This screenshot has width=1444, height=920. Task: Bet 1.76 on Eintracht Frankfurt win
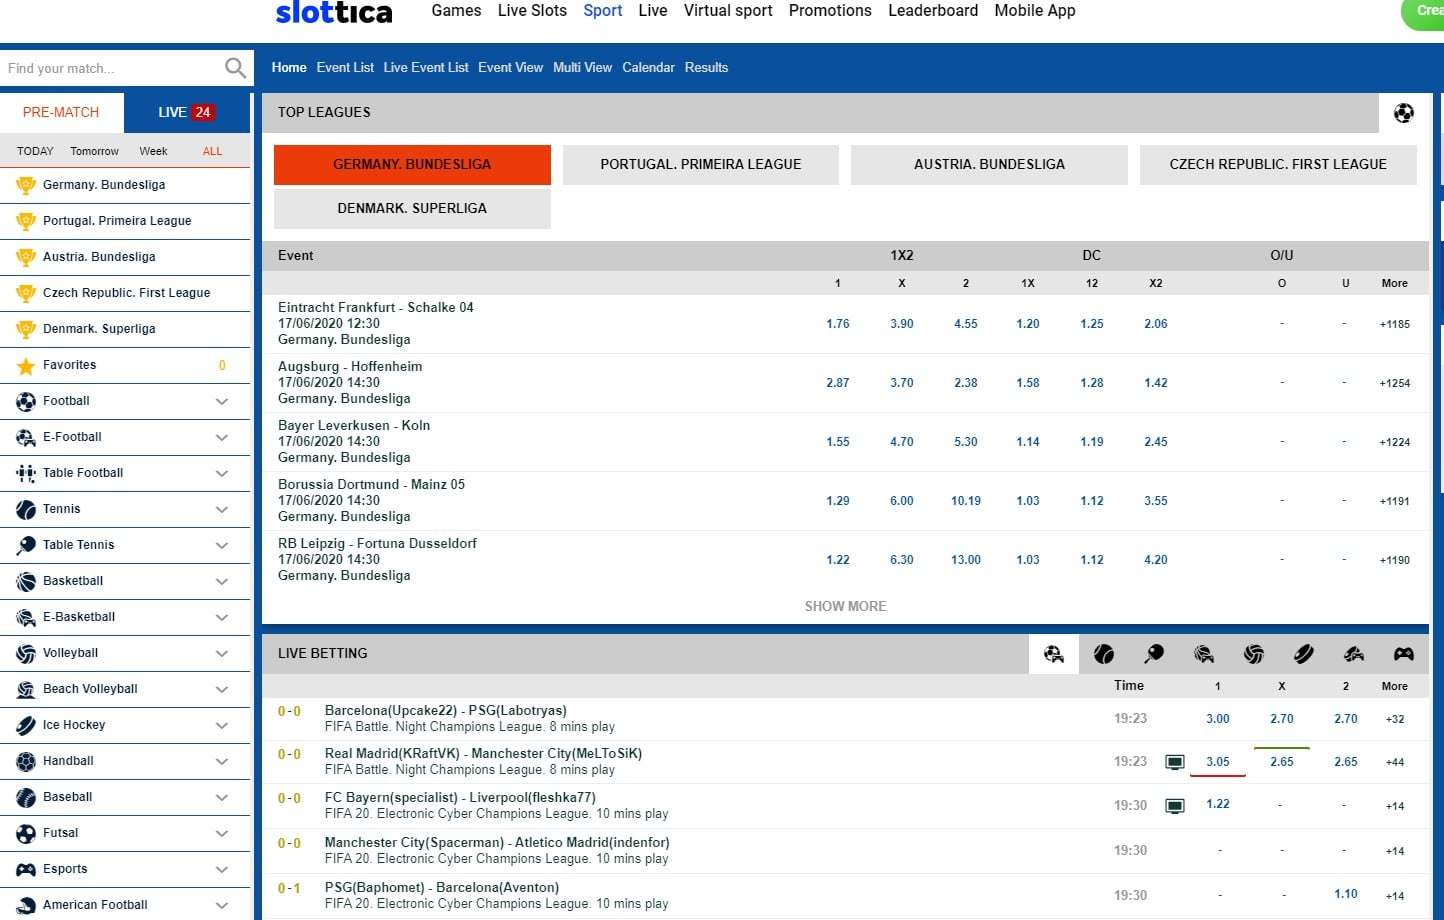[x=838, y=324]
